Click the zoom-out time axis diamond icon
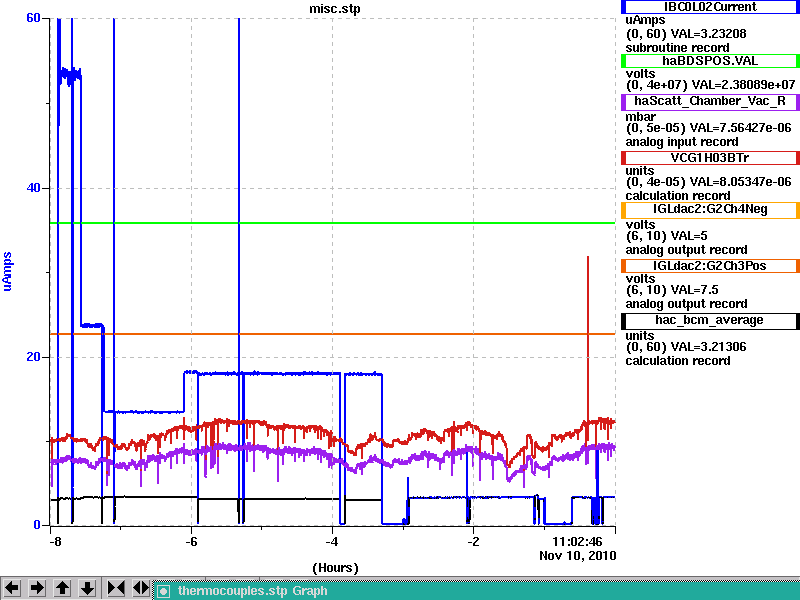The image size is (800, 600). (140, 588)
